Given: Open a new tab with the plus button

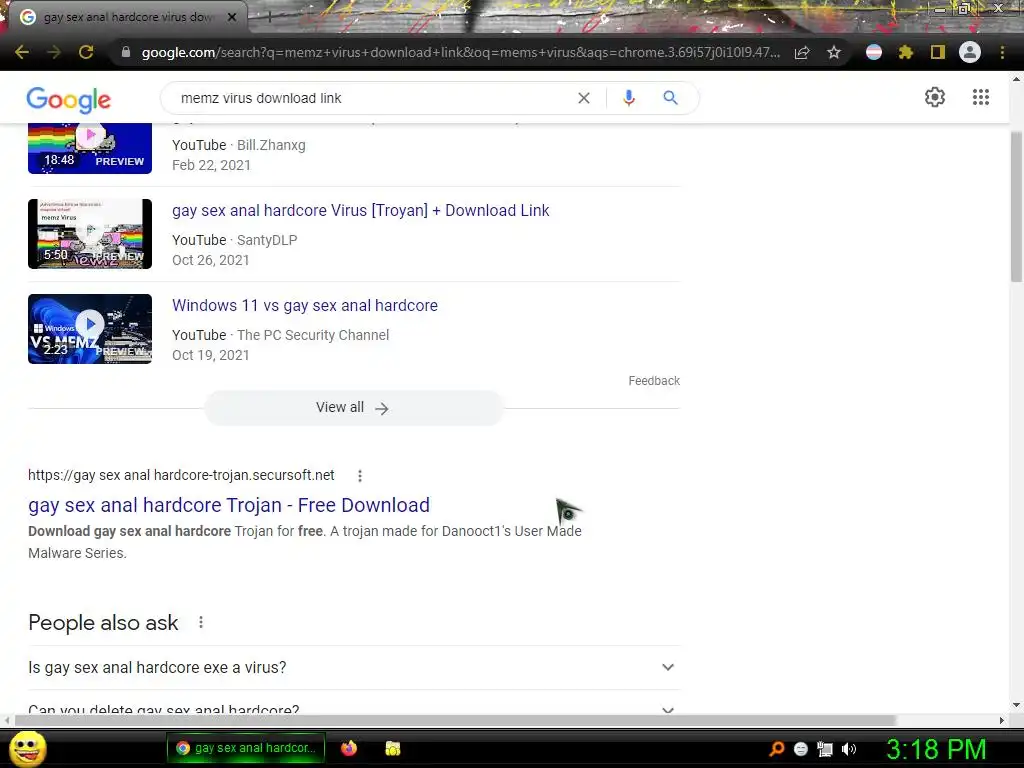Looking at the screenshot, I should click(269, 17).
